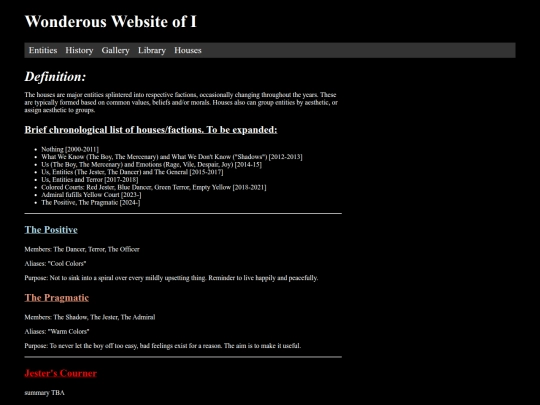Click the Members line listing The Shadow
The height and width of the screenshot is (405, 540).
tap(90, 317)
